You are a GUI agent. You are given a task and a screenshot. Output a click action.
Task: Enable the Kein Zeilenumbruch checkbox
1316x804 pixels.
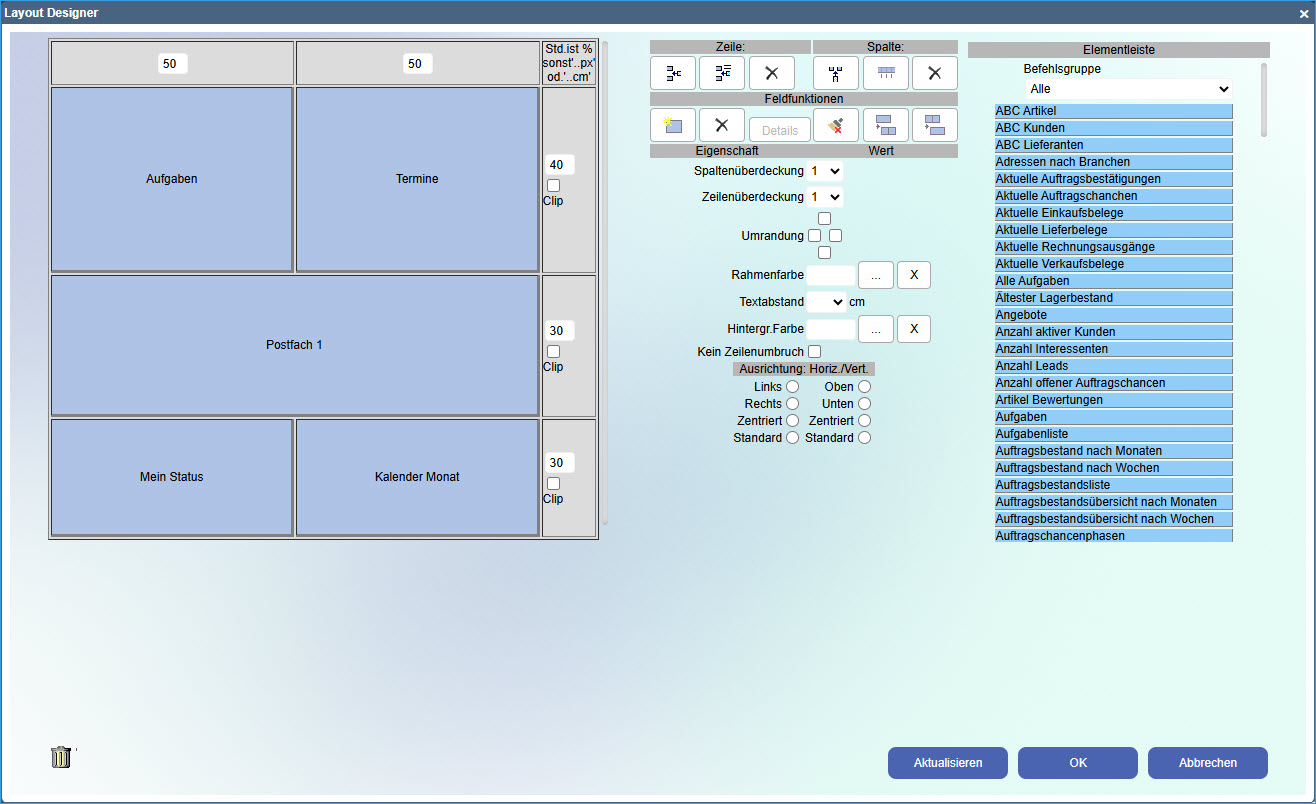[814, 352]
